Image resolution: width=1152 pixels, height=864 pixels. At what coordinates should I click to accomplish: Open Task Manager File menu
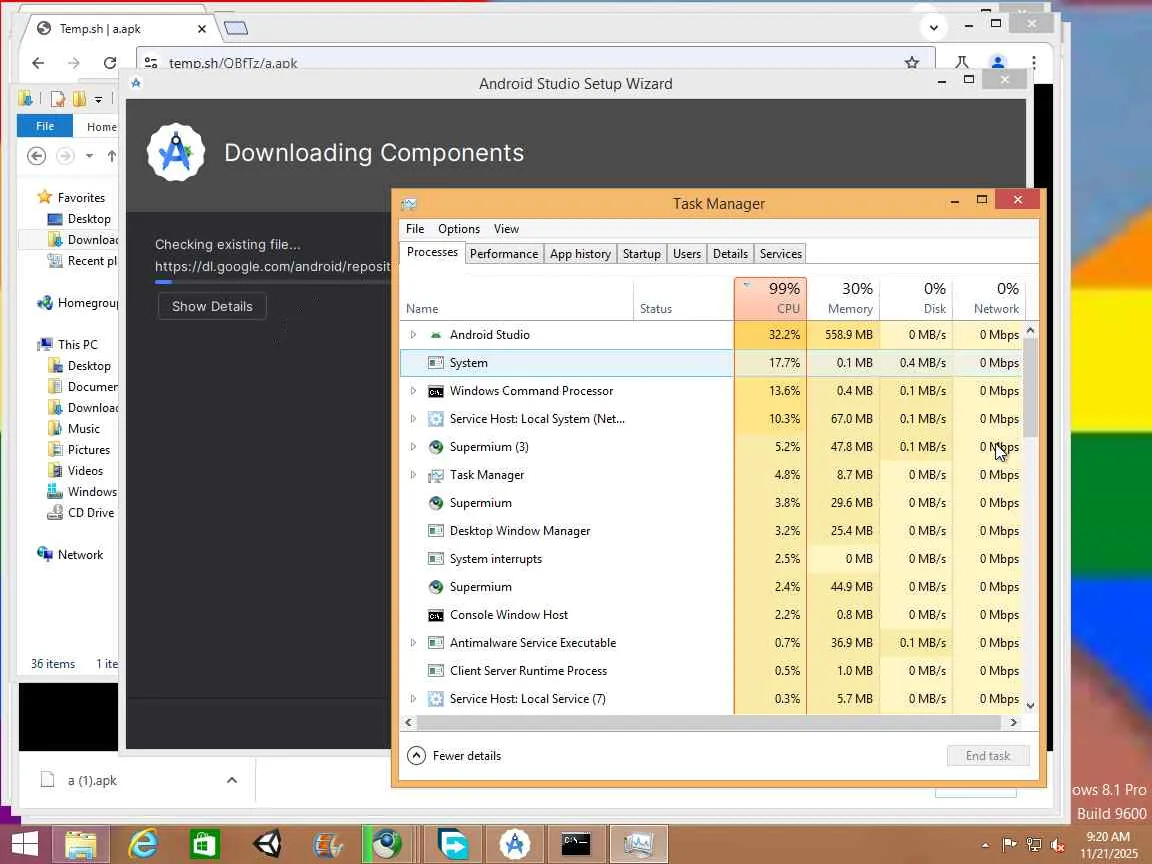coord(415,228)
